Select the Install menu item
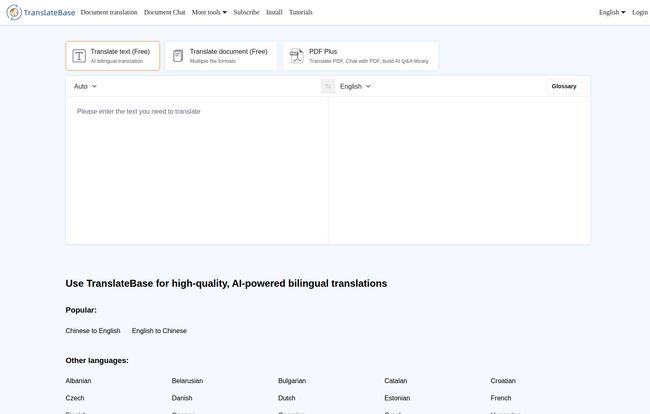 (274, 13)
